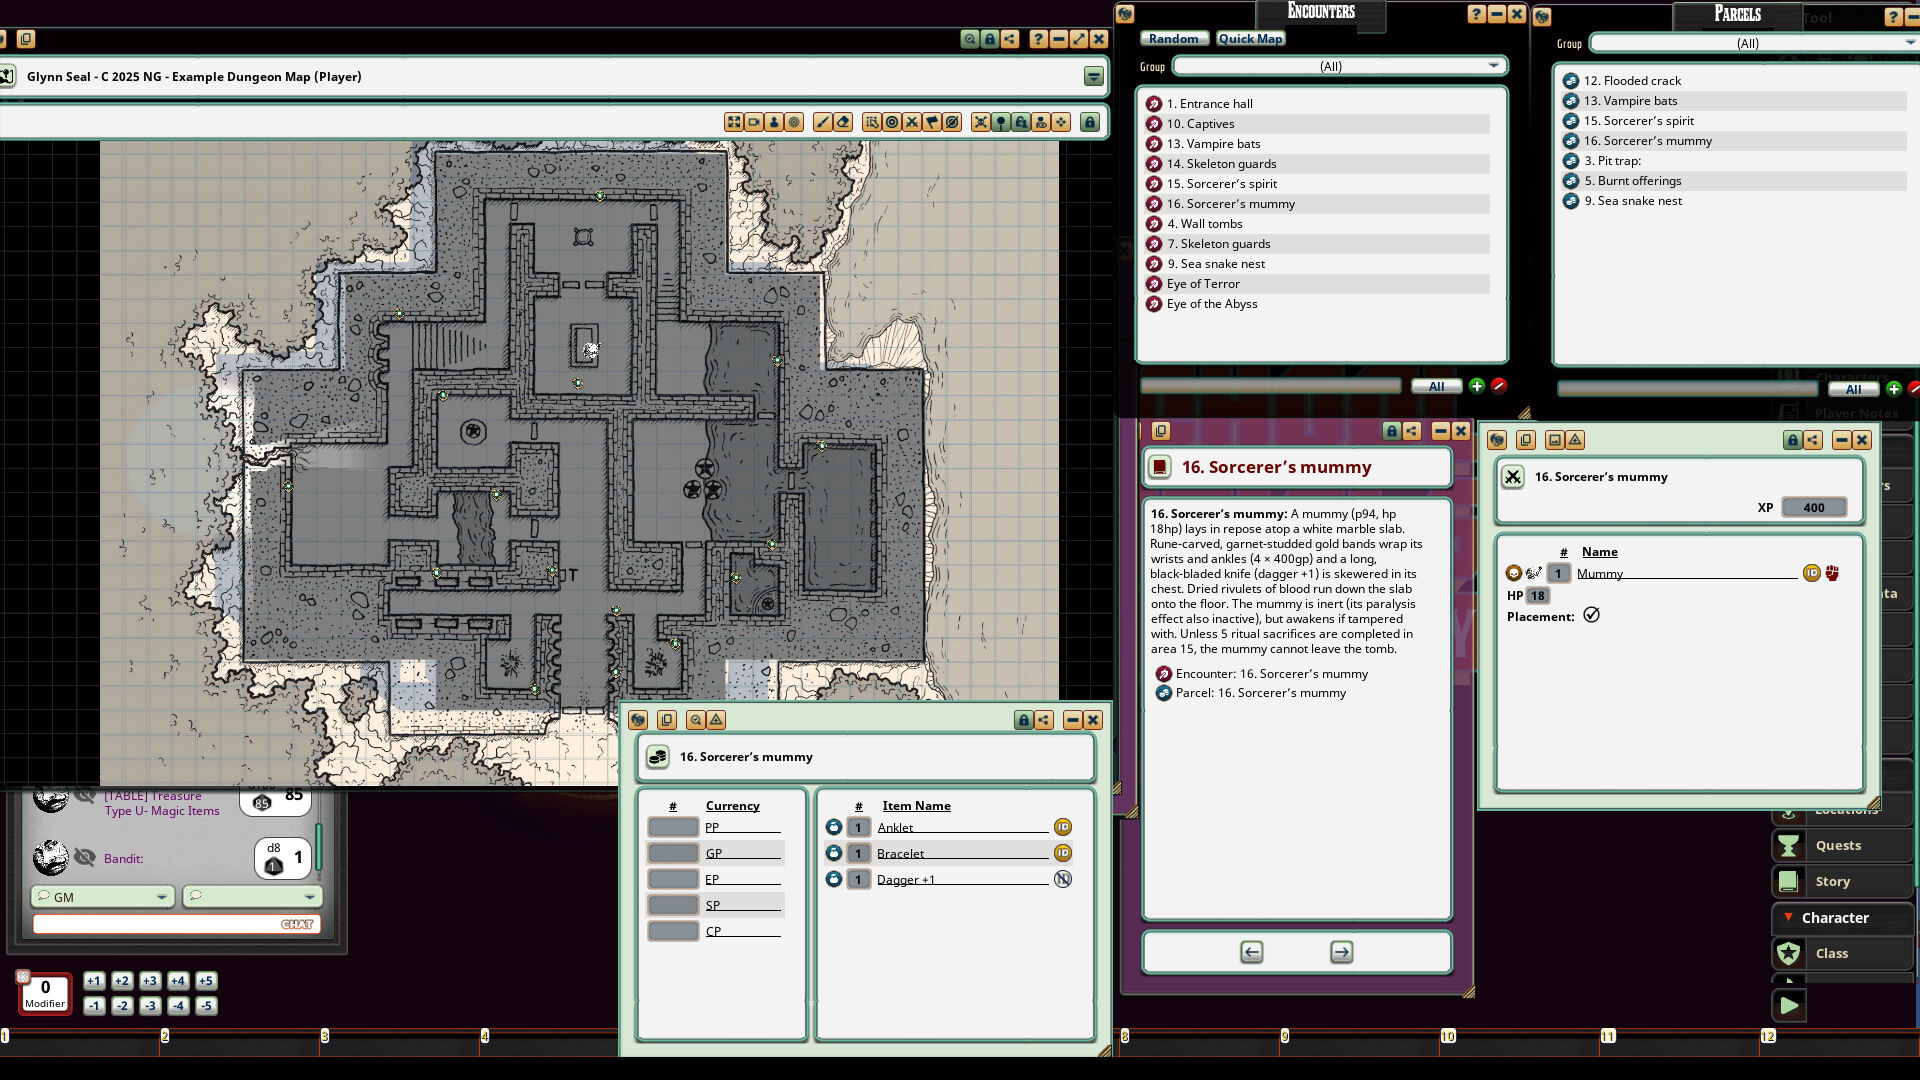1920x1080 pixels.
Task: Open the GM speaker dropdown in chat
Action: coord(103,897)
